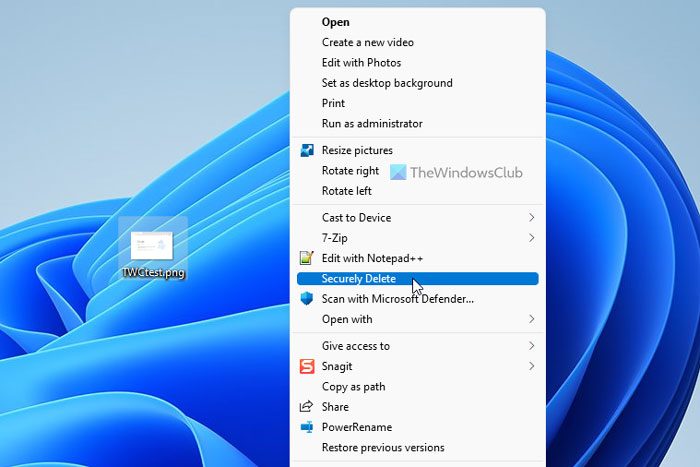Image resolution: width=700 pixels, height=467 pixels.
Task: Choose Edit with Photos
Action: (x=417, y=63)
